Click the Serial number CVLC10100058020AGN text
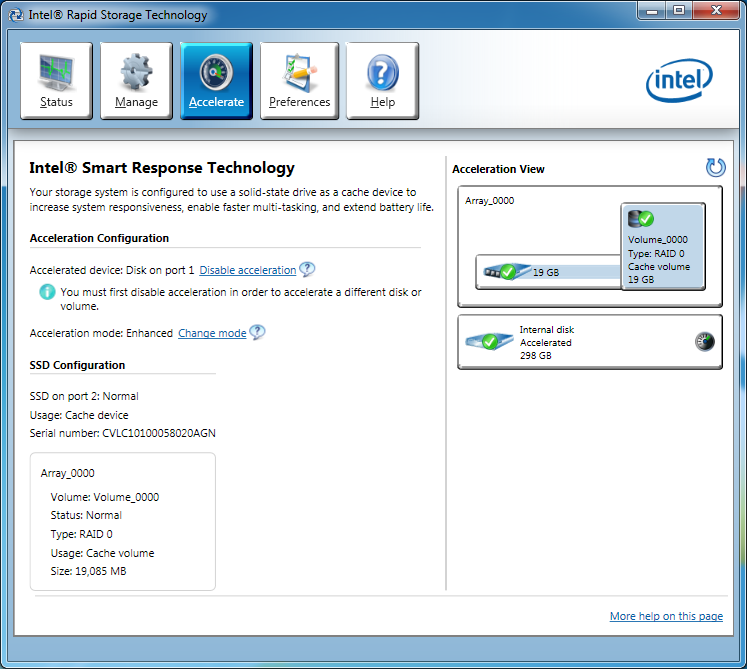747x669 pixels. pos(122,433)
